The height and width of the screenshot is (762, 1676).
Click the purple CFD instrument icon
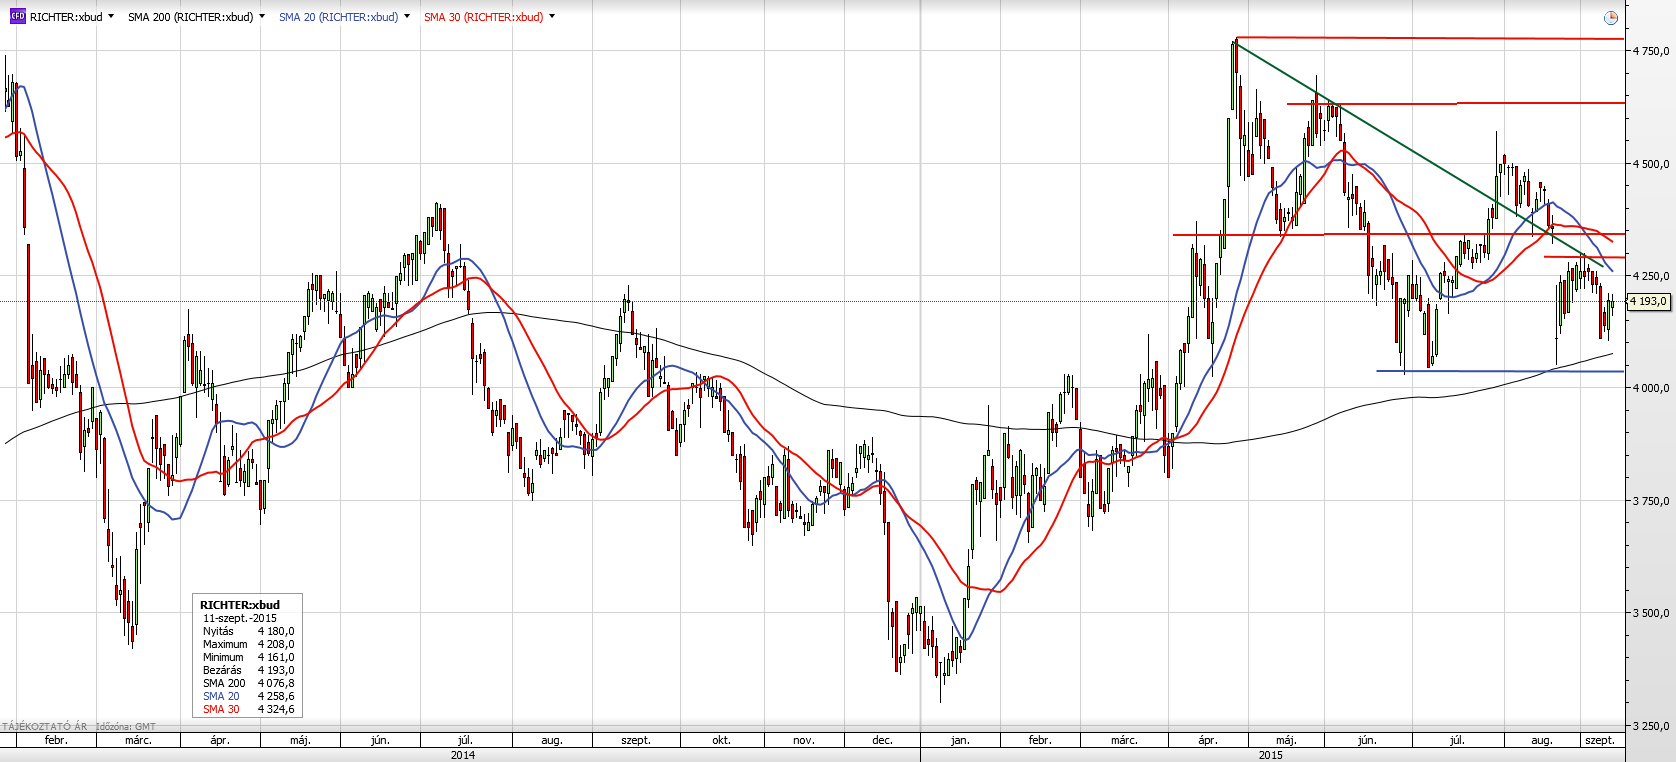17,17
